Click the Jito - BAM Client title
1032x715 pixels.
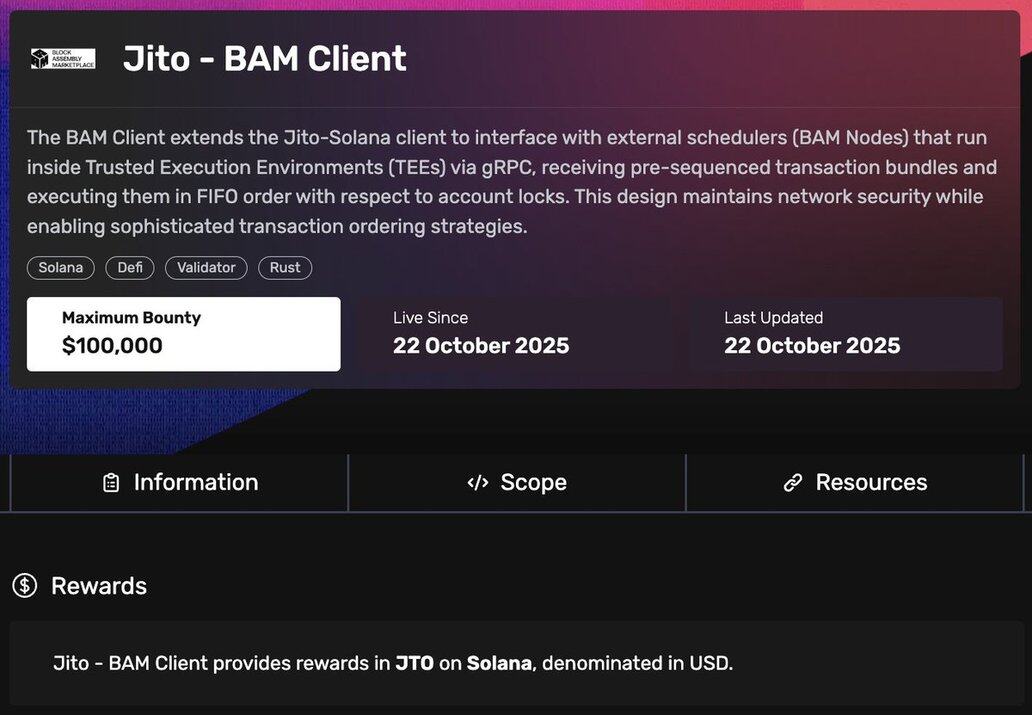click(x=265, y=59)
